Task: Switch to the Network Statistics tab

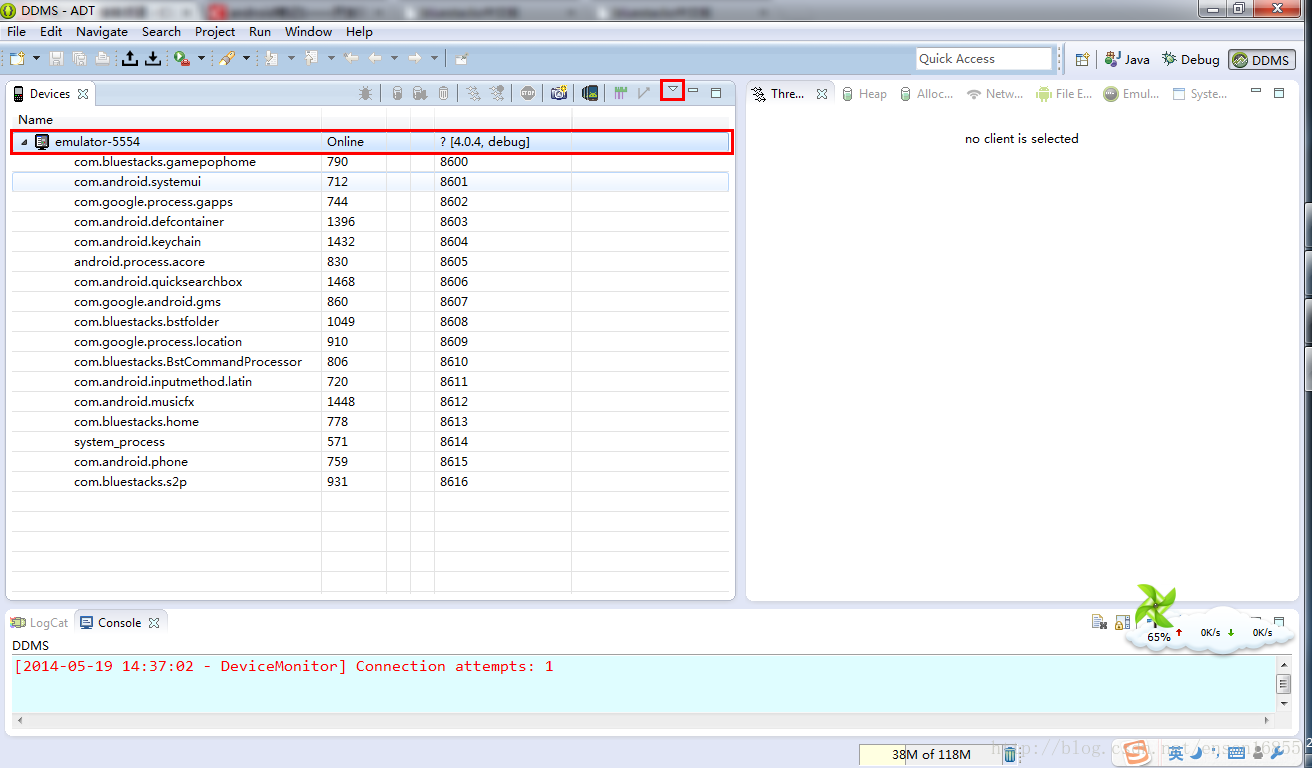Action: point(994,94)
